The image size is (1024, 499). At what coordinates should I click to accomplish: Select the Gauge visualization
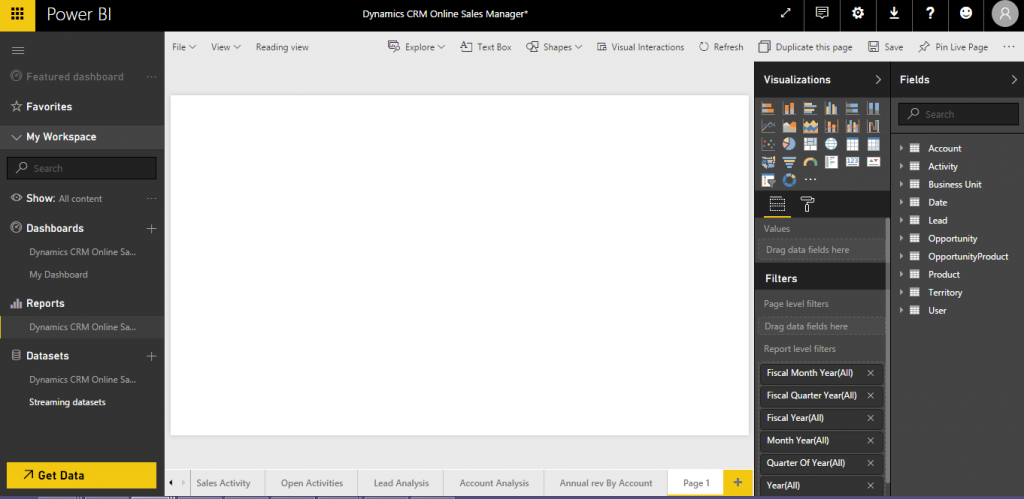point(810,161)
